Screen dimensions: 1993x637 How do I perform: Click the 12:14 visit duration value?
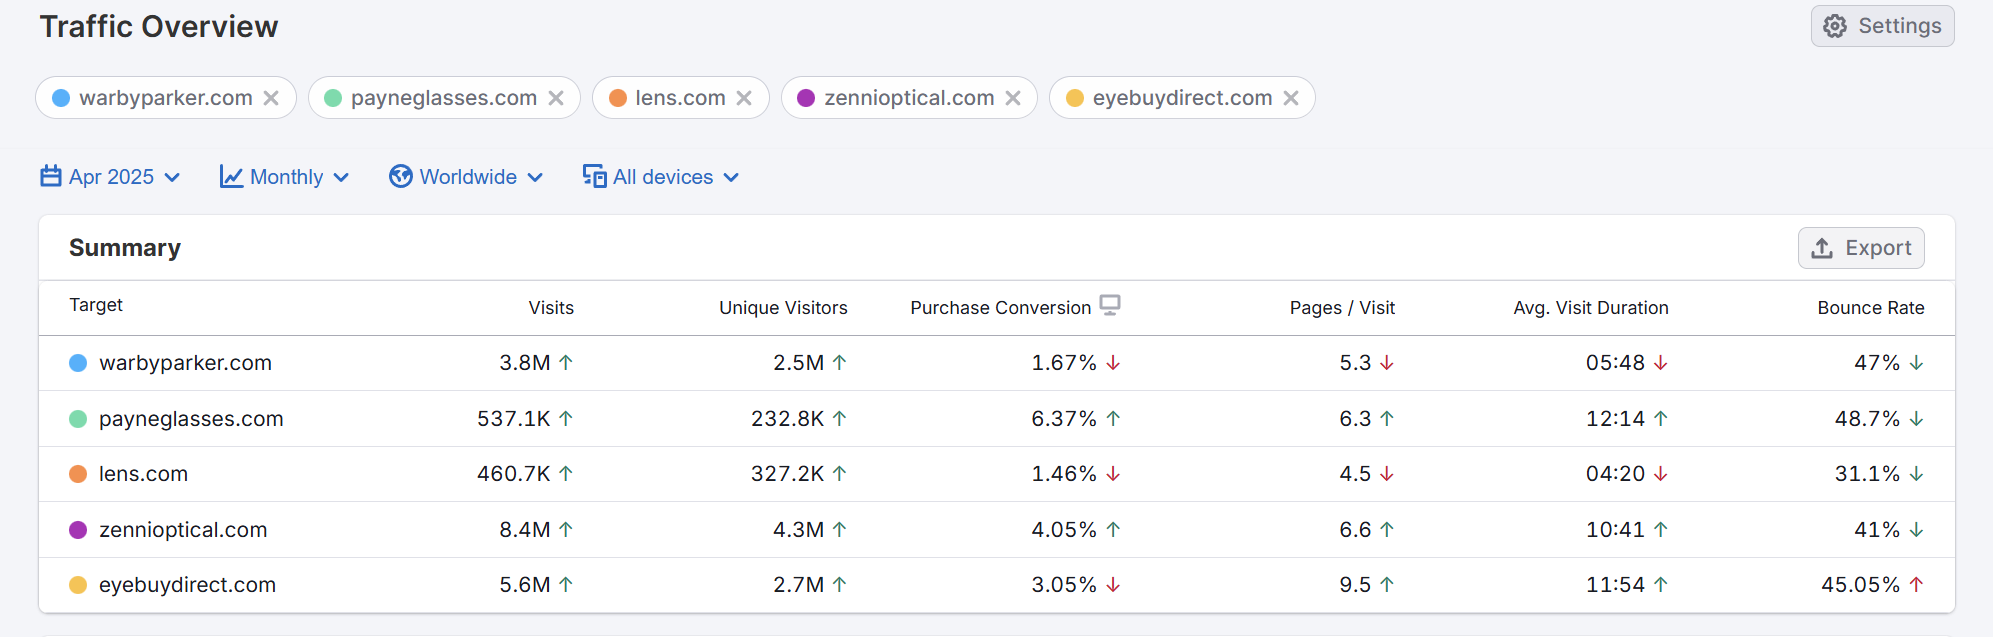(x=1615, y=419)
